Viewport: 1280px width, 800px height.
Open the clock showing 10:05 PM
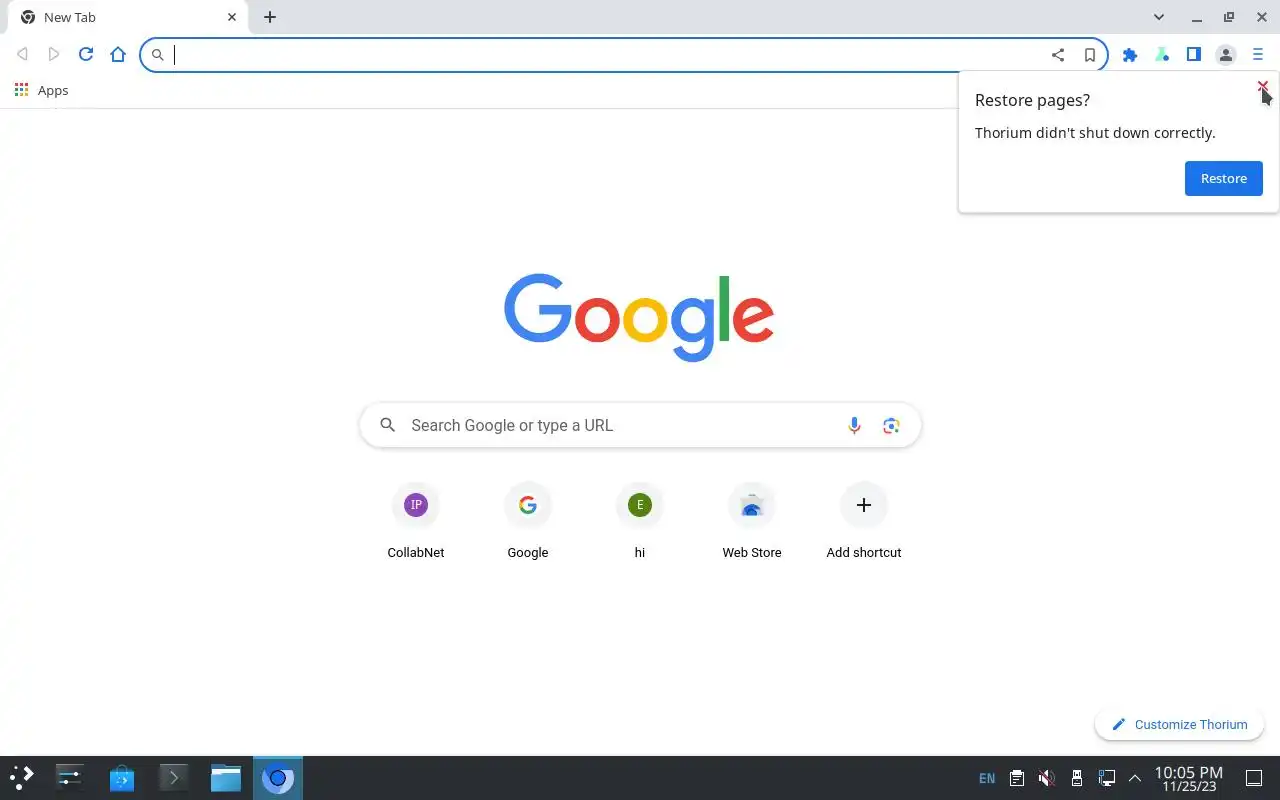[1189, 778]
